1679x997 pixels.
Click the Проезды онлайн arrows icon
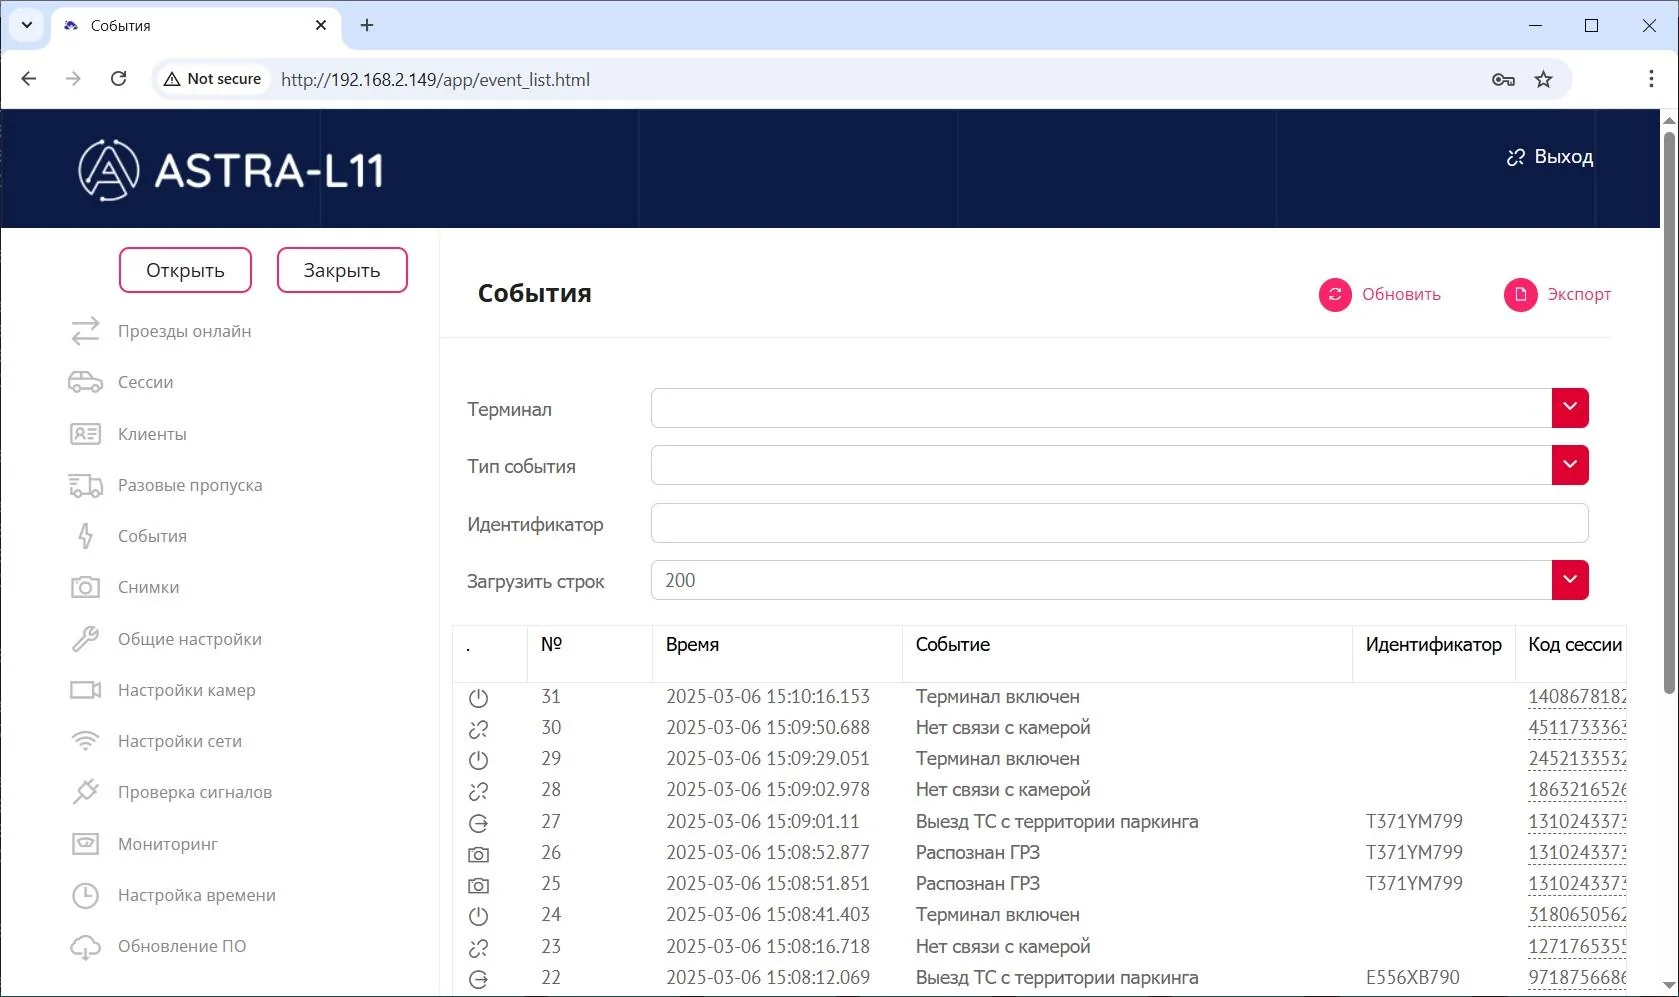point(86,331)
